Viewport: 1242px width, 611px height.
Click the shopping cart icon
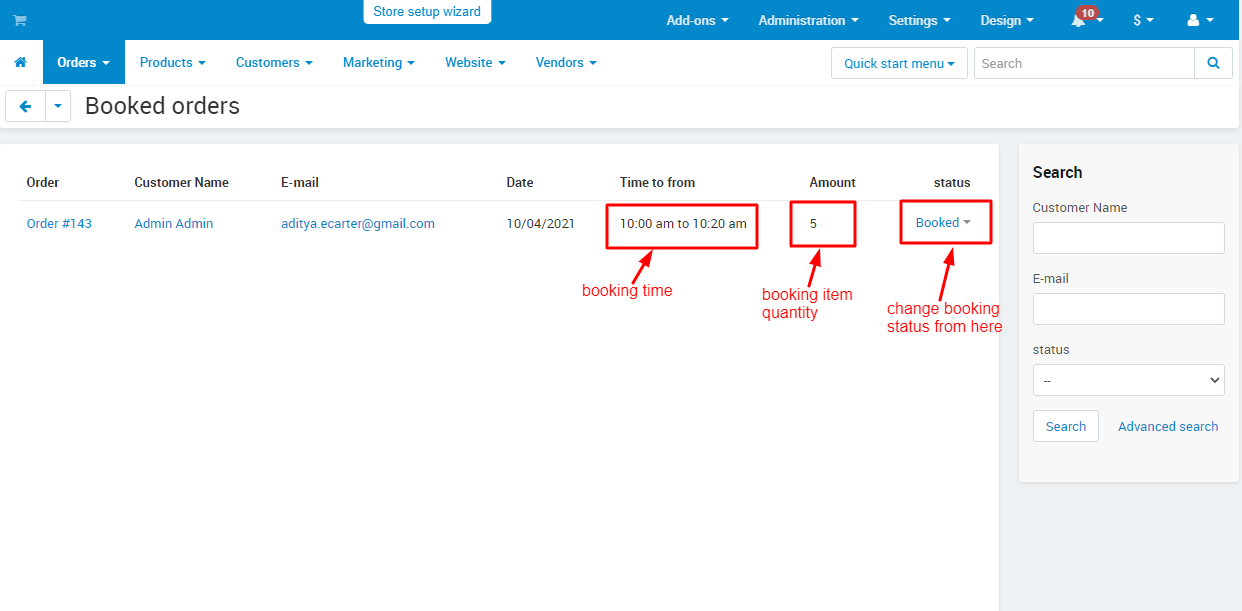(x=20, y=20)
